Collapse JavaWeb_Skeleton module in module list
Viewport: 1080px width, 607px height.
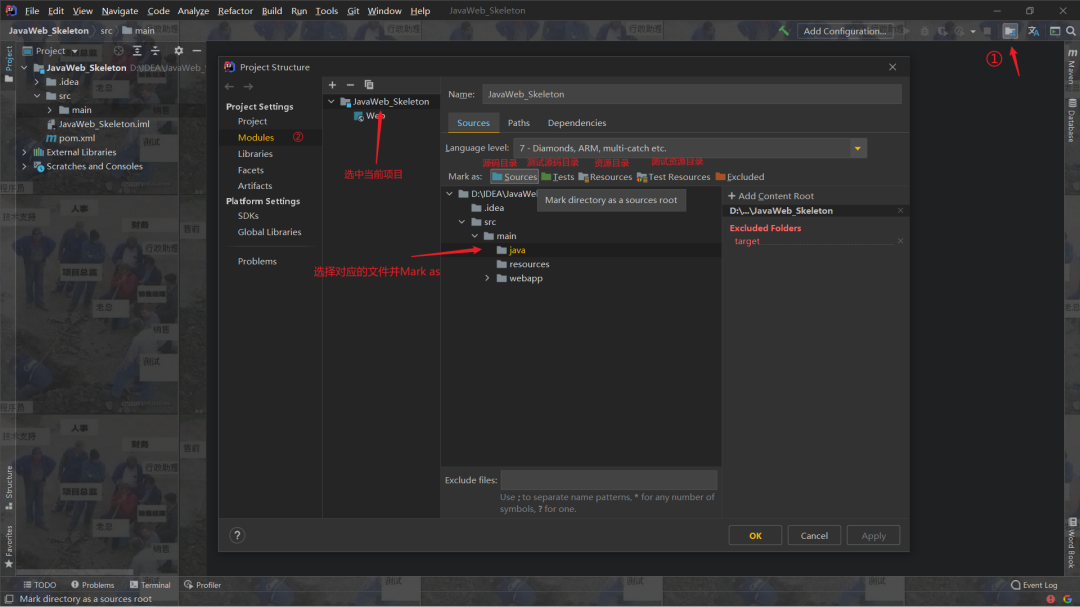tap(331, 102)
